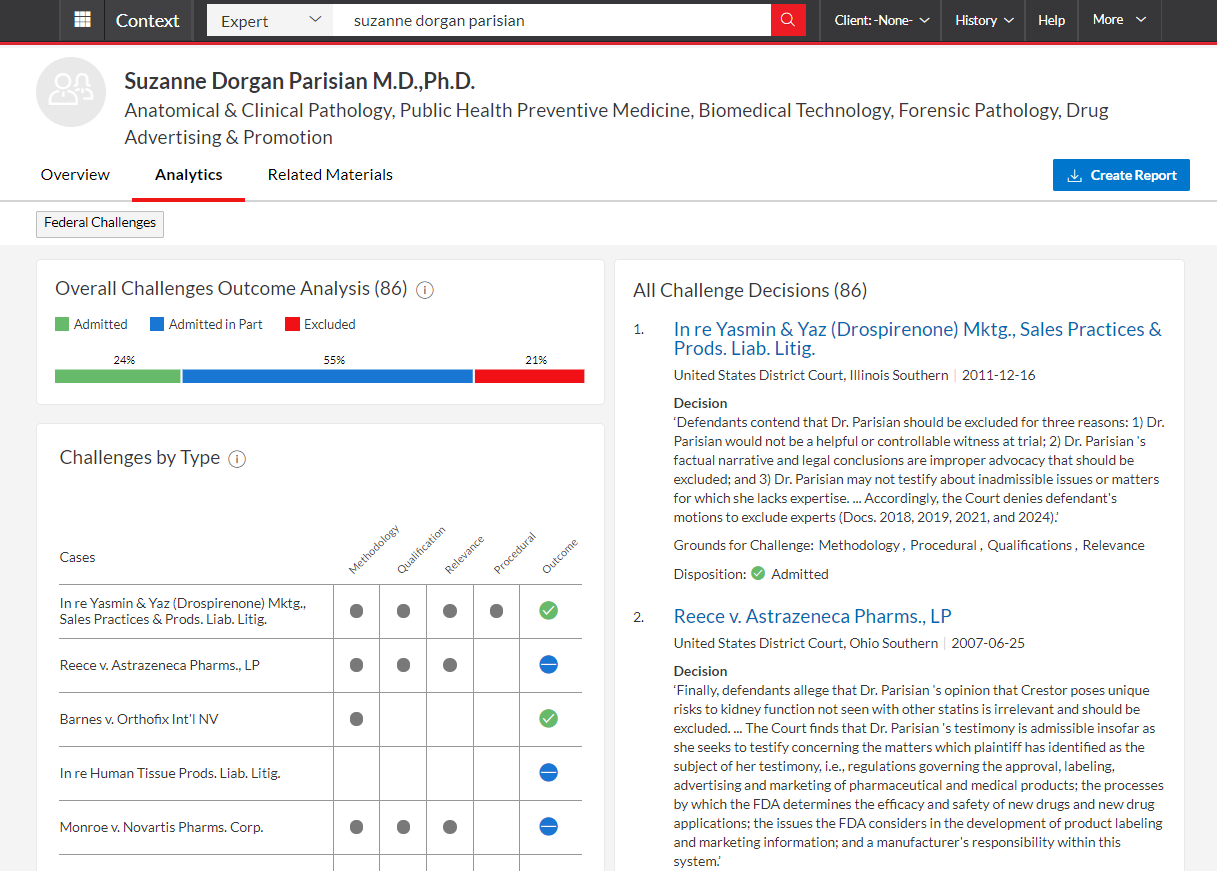Click the Suzanne Dorgan Parisian name heading

coord(299,81)
